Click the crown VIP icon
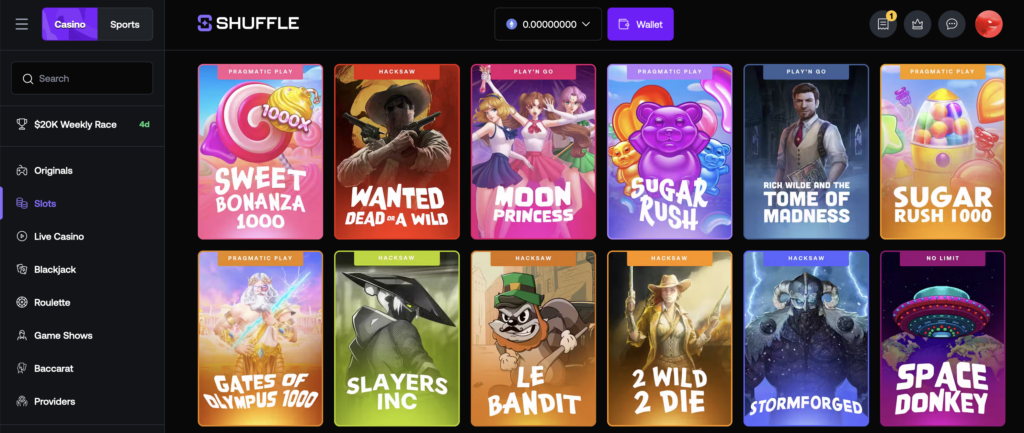This screenshot has width=1024, height=433. coord(917,24)
